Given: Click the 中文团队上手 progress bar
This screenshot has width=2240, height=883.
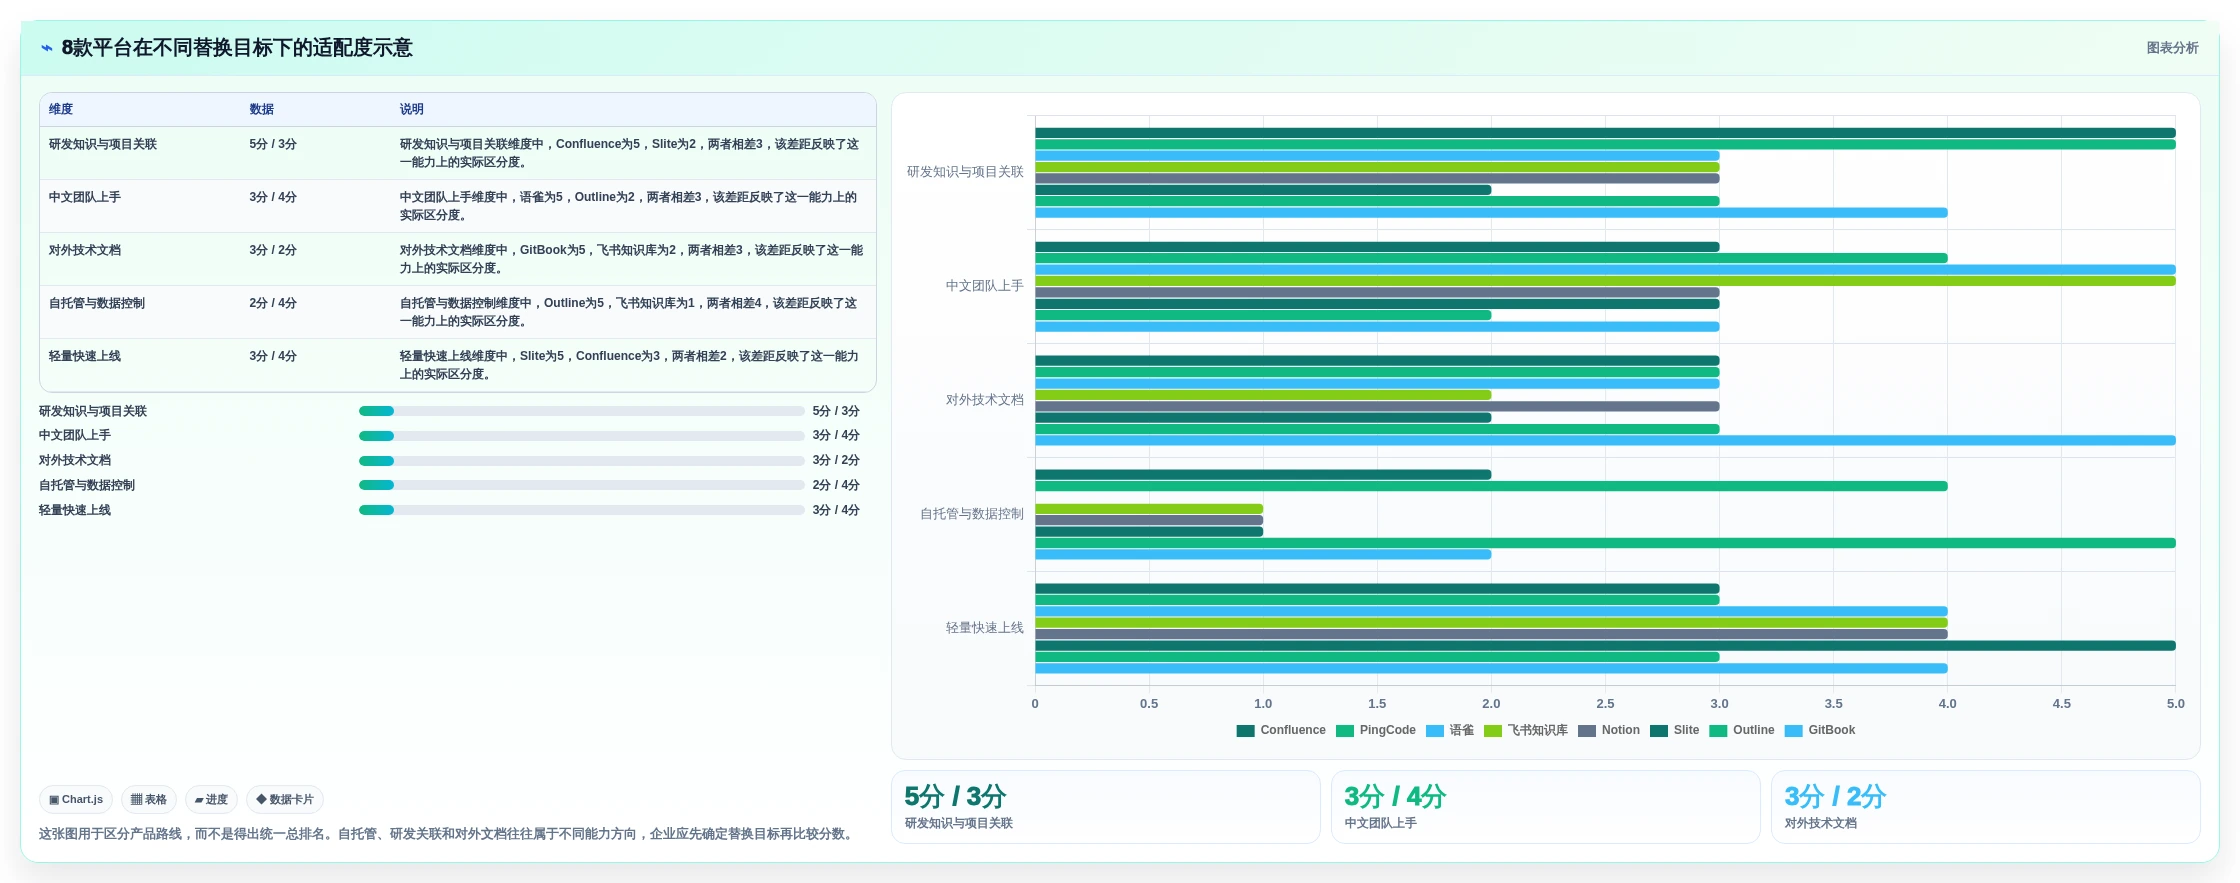Looking at the screenshot, I should tap(582, 436).
